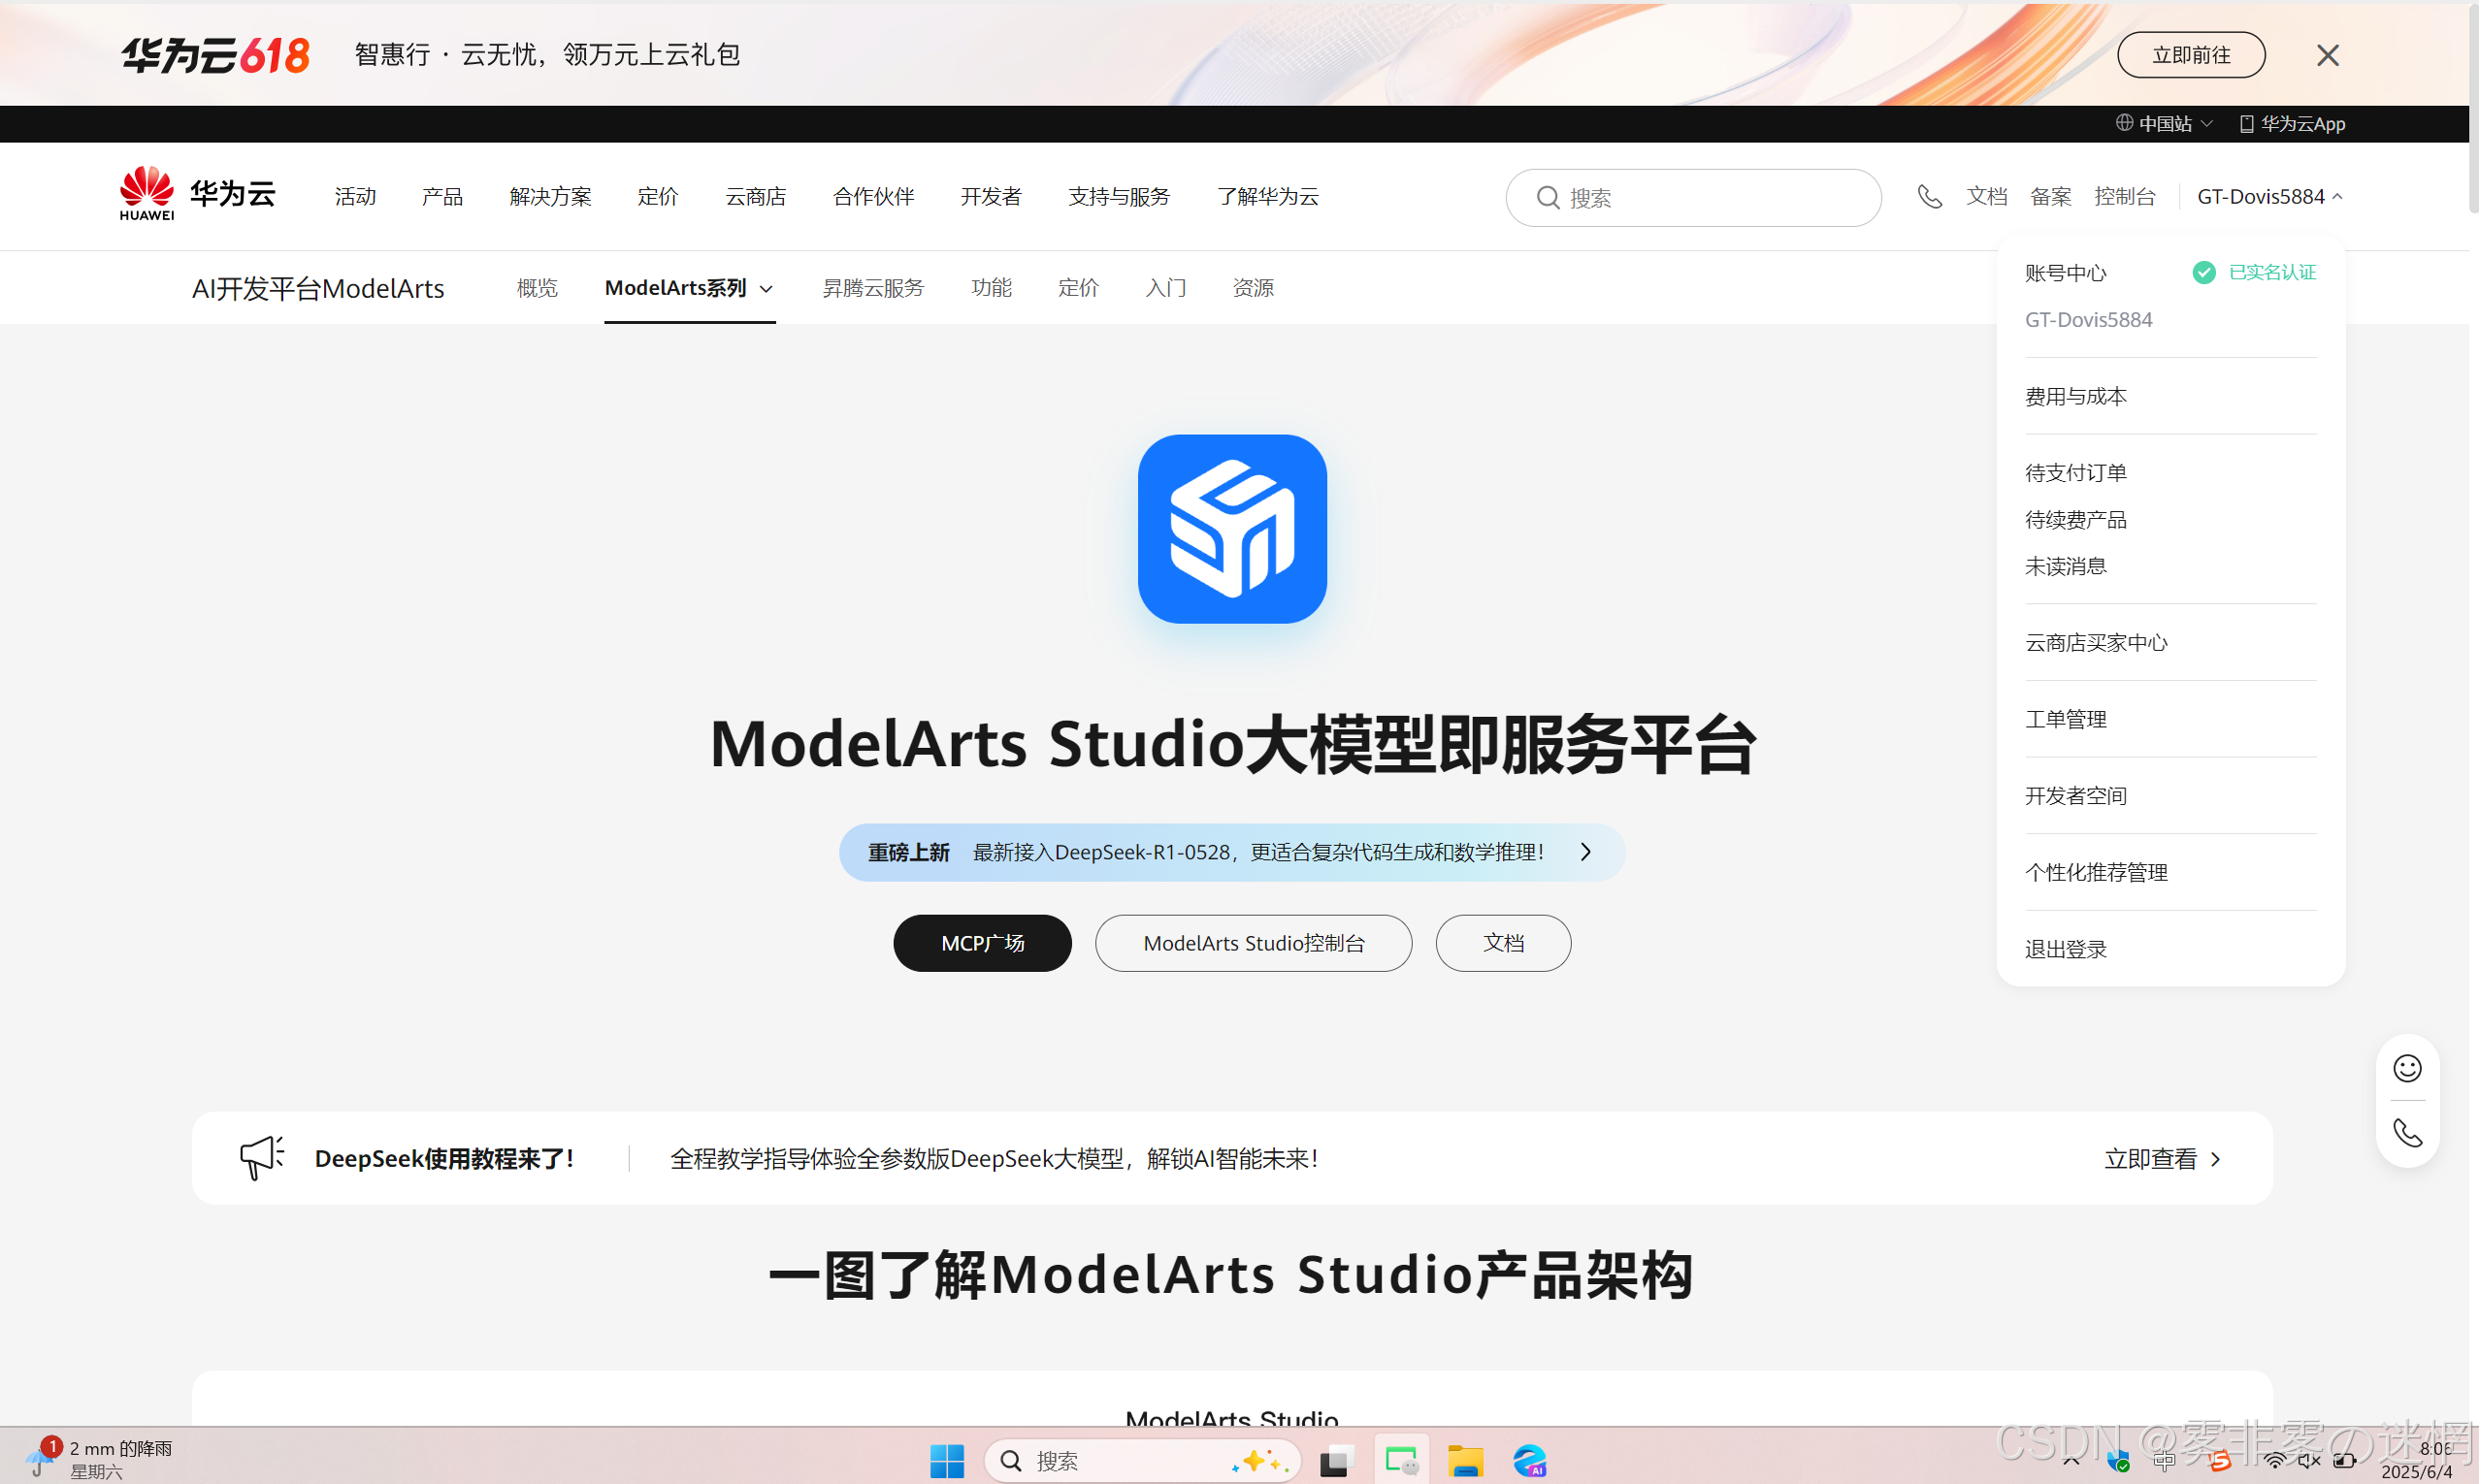
Task: Close the 618 promotion banner
Action: pyautogui.click(x=2327, y=55)
